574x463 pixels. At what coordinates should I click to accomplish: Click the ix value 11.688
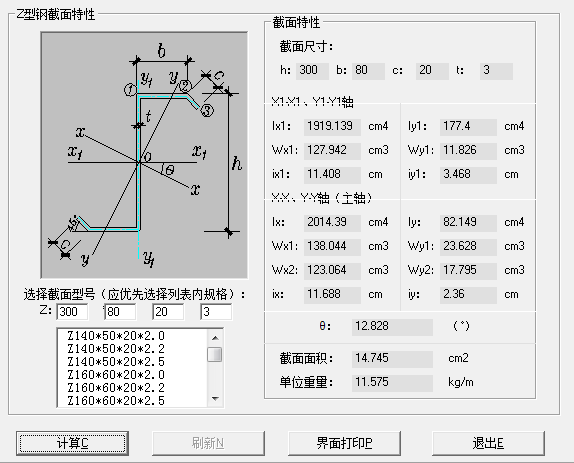tap(332, 295)
